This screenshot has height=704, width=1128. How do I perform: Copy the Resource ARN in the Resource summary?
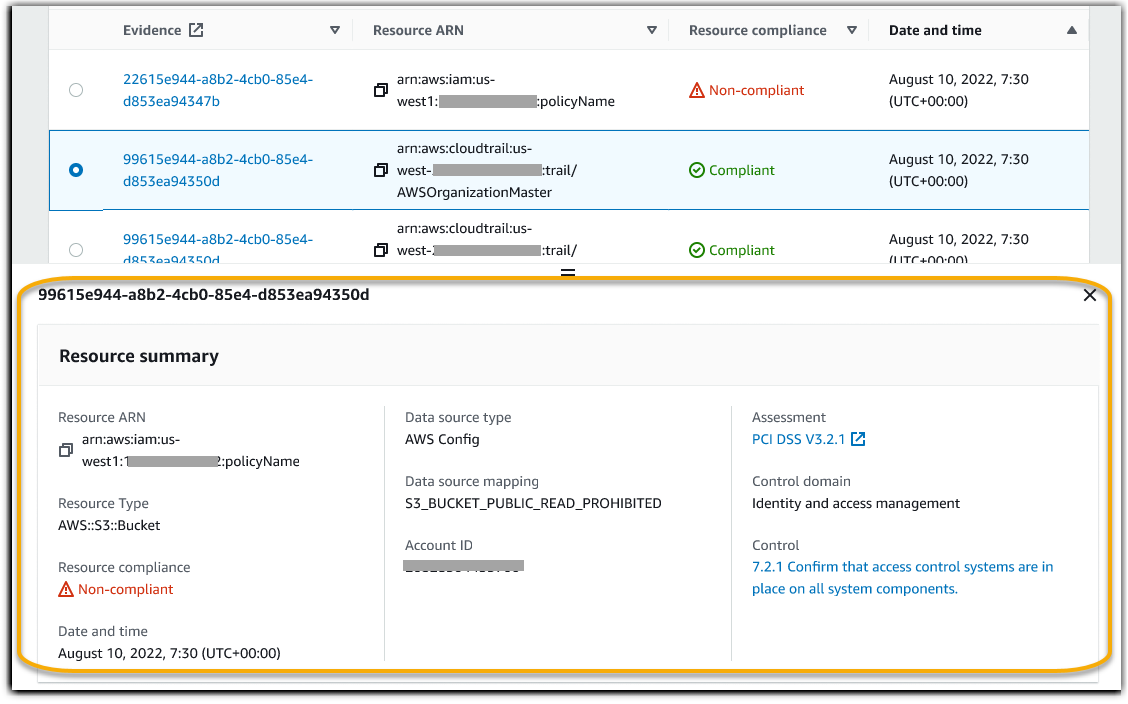click(x=66, y=450)
